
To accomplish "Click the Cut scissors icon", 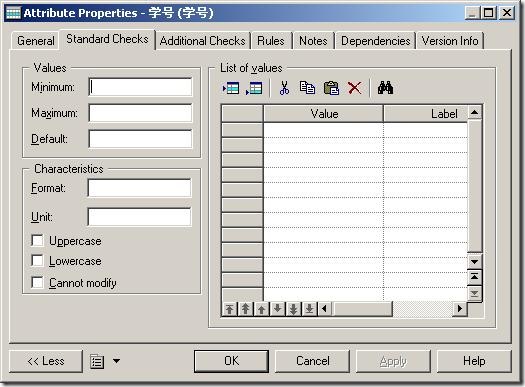I will click(x=284, y=88).
